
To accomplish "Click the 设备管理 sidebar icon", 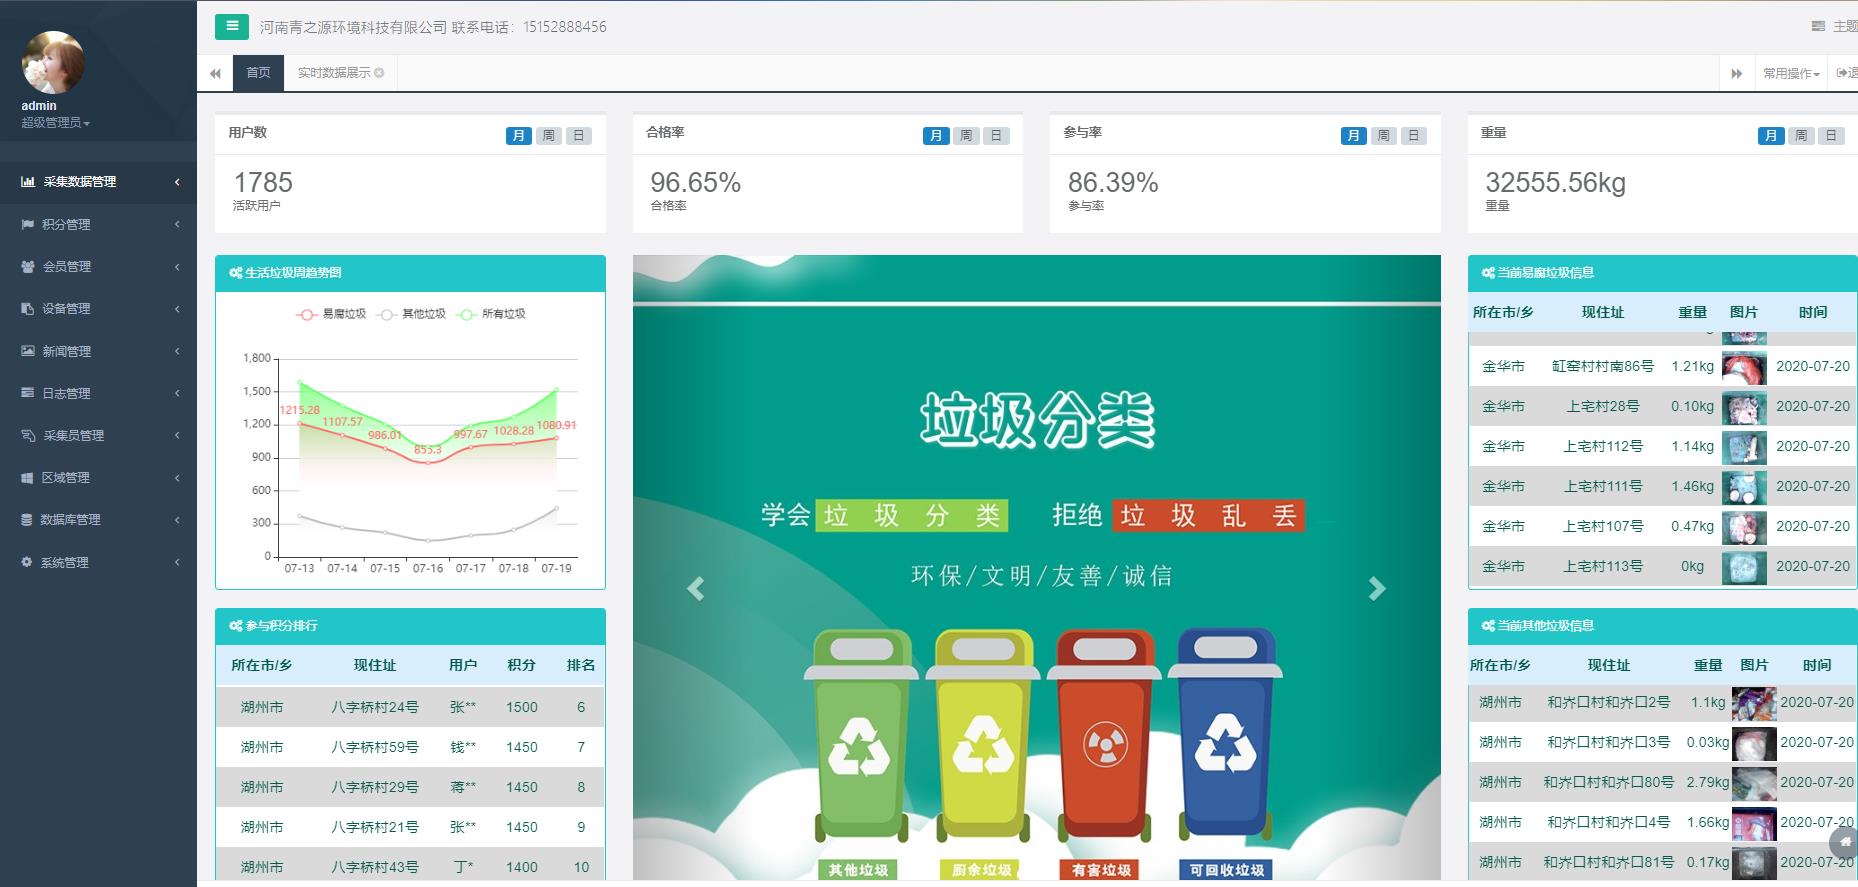I will pos(28,308).
